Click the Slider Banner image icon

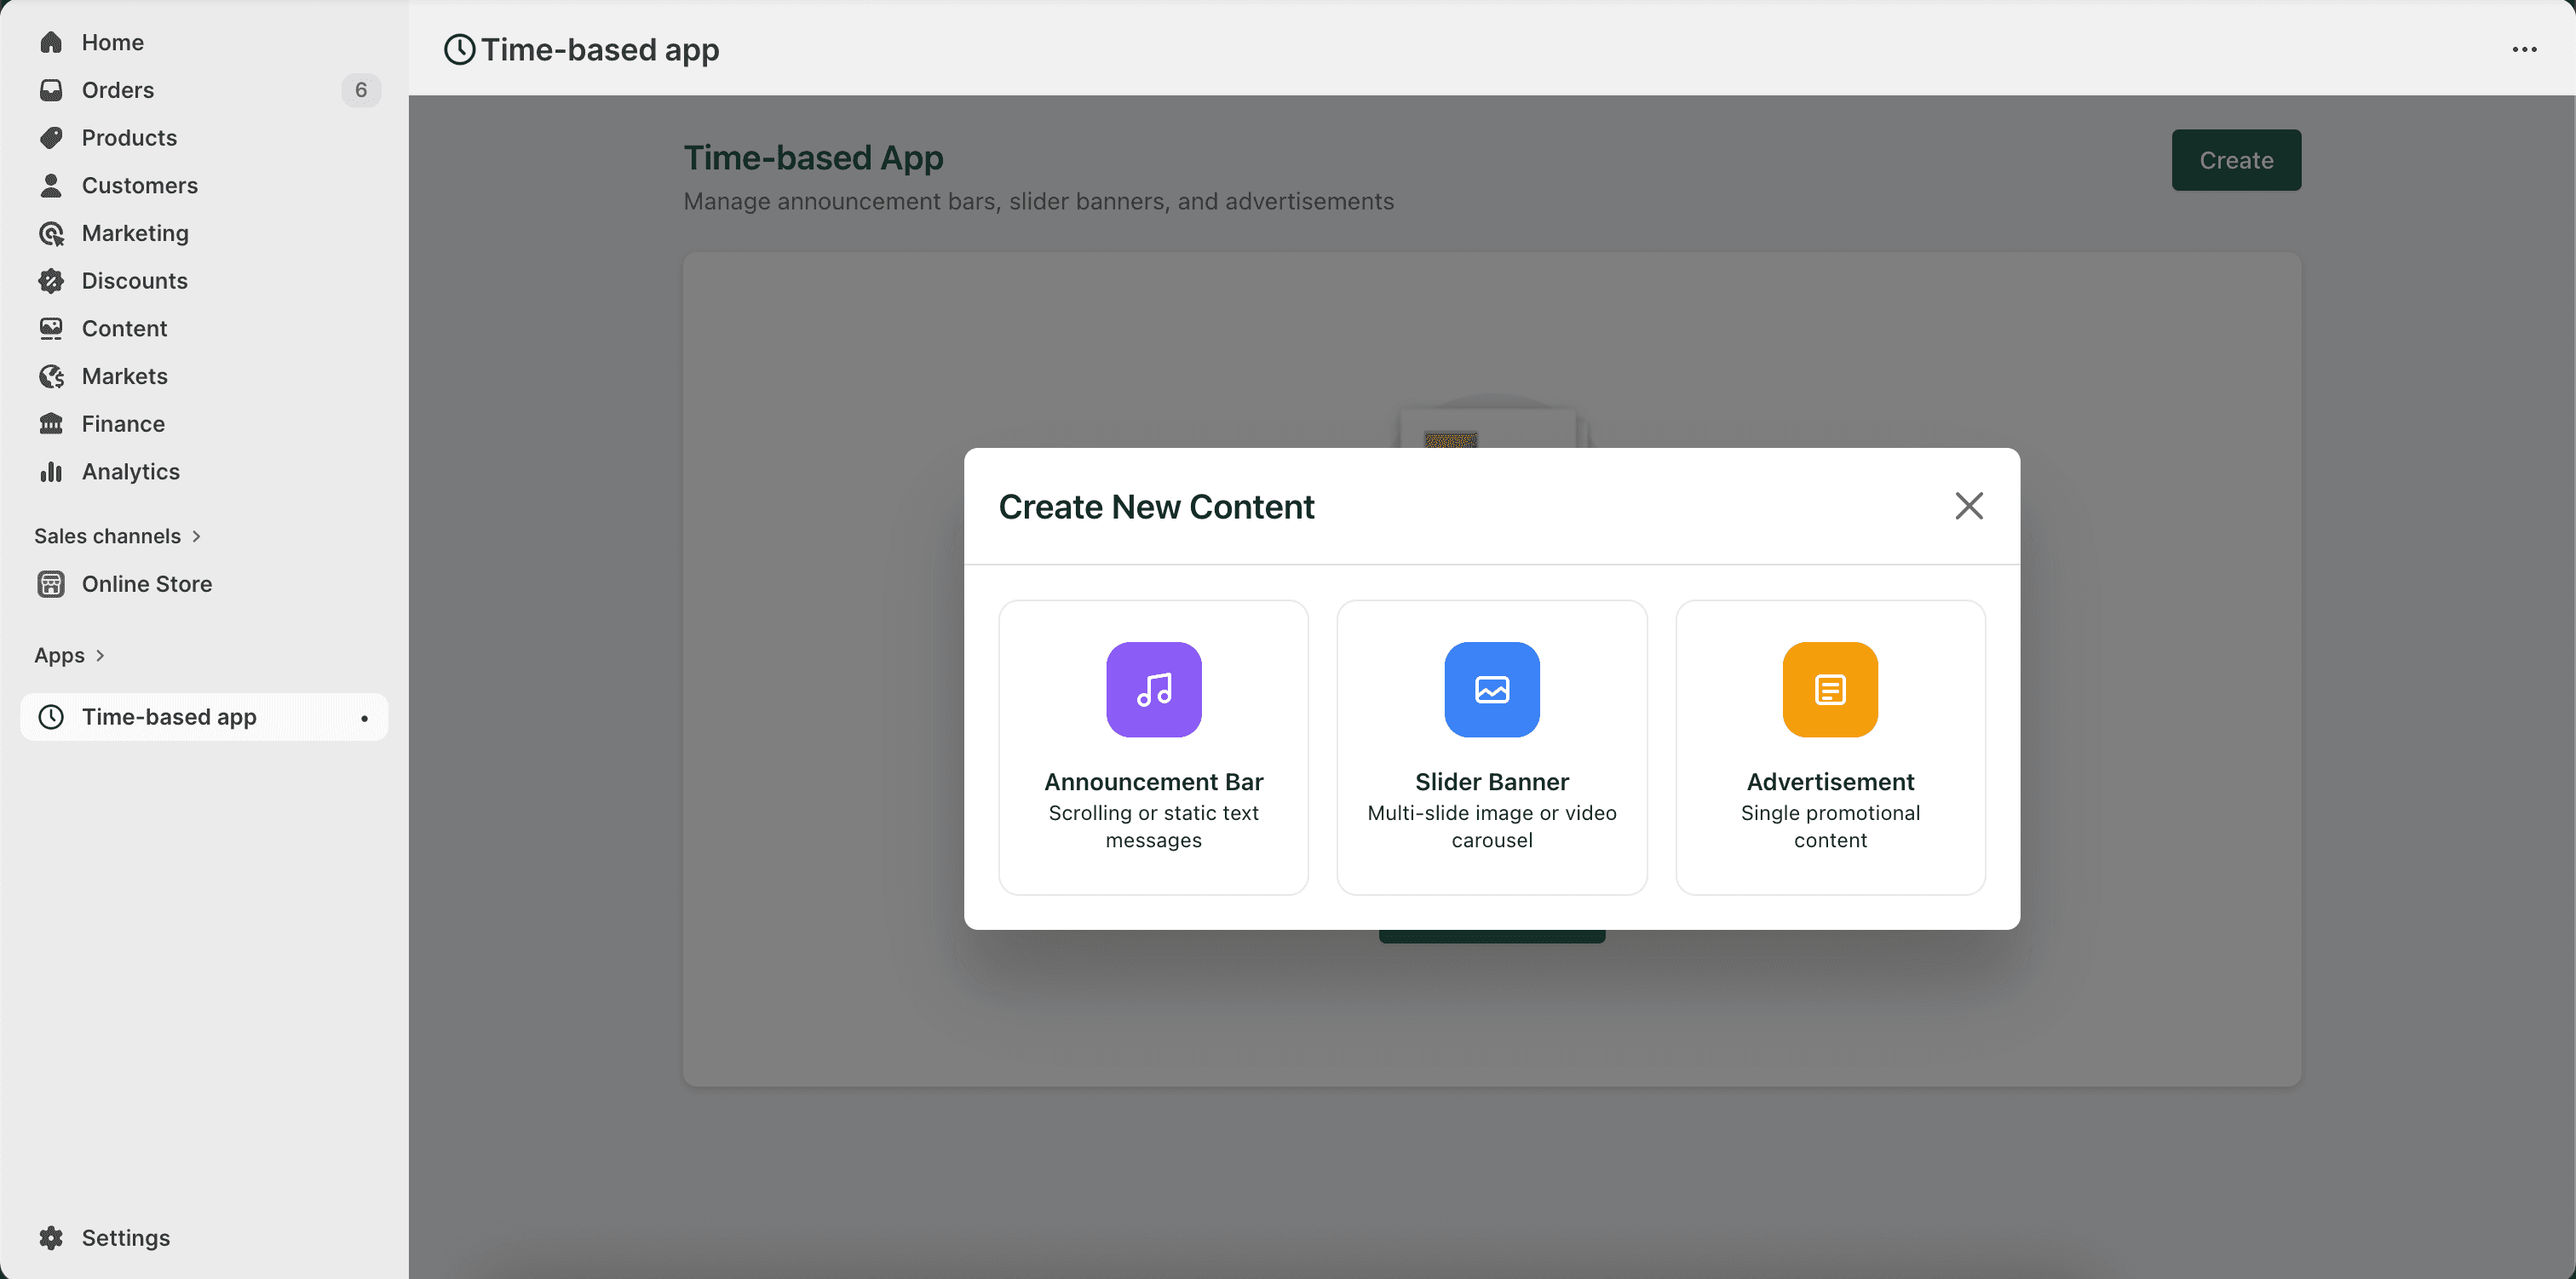point(1490,689)
